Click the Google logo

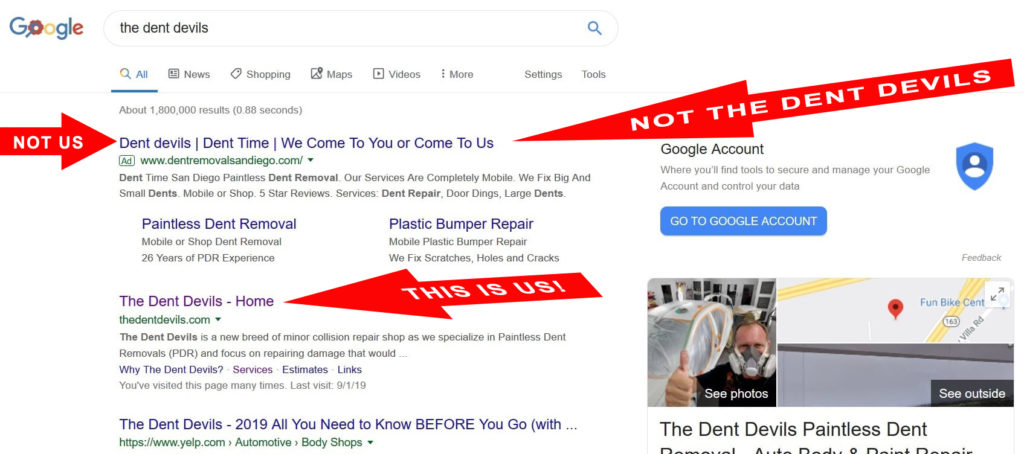coord(46,27)
